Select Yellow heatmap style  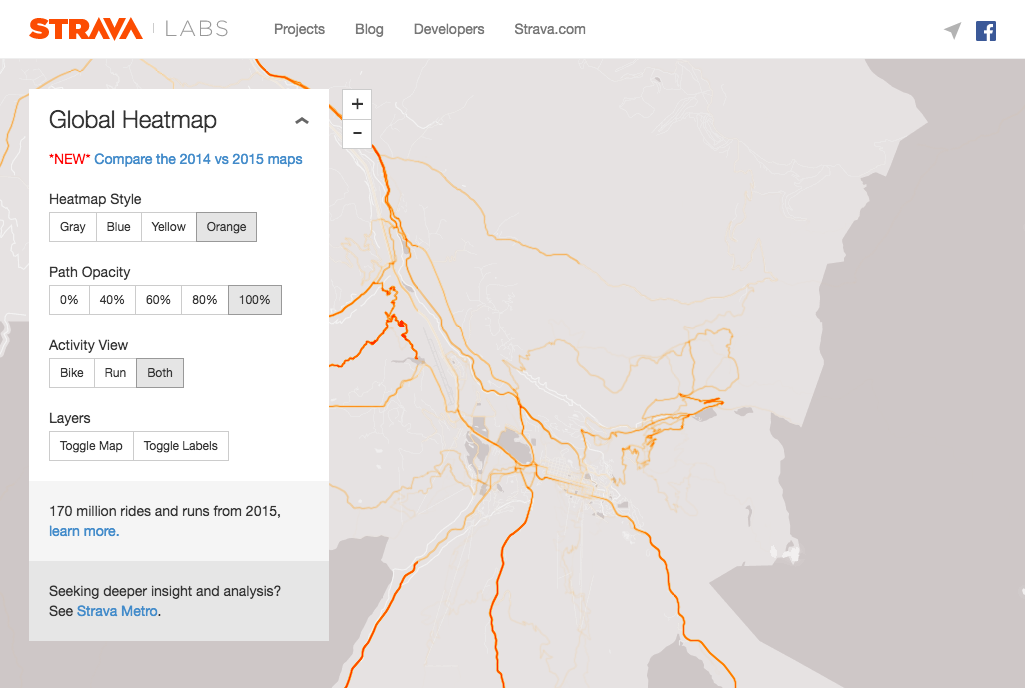(x=169, y=227)
